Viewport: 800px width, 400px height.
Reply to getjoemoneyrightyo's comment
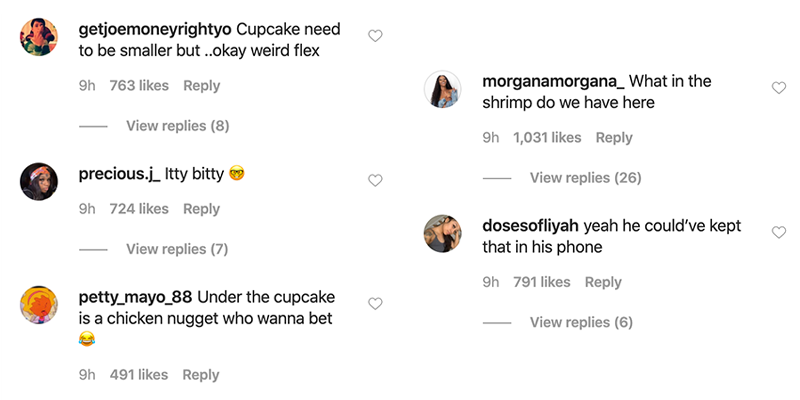coord(201,86)
